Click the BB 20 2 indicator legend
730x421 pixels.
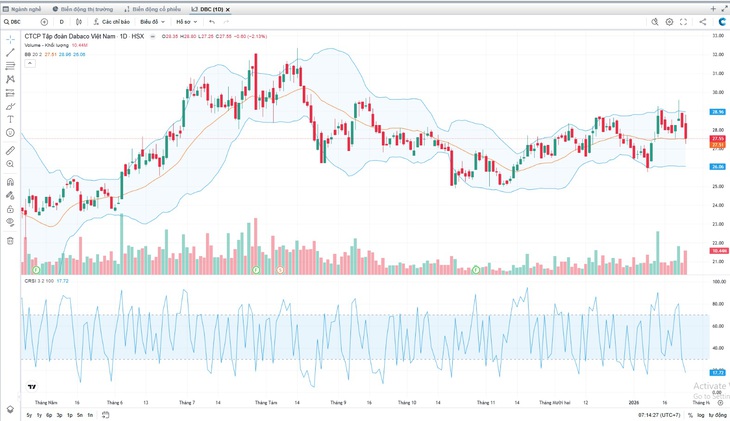click(33, 54)
